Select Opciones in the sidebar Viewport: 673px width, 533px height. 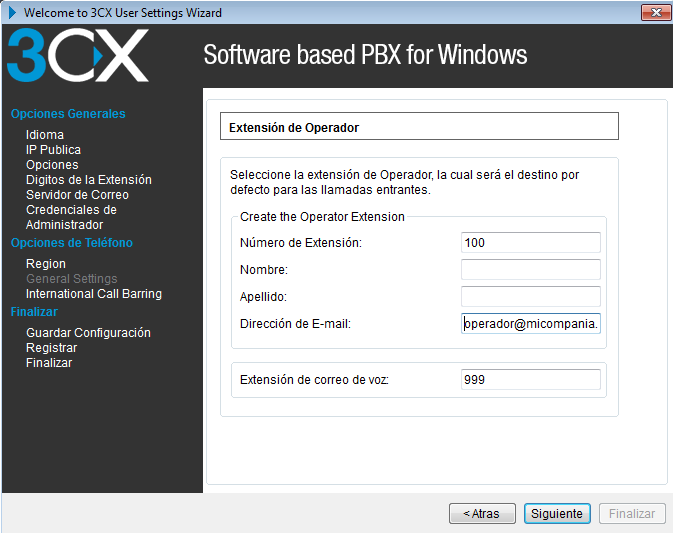(x=52, y=165)
